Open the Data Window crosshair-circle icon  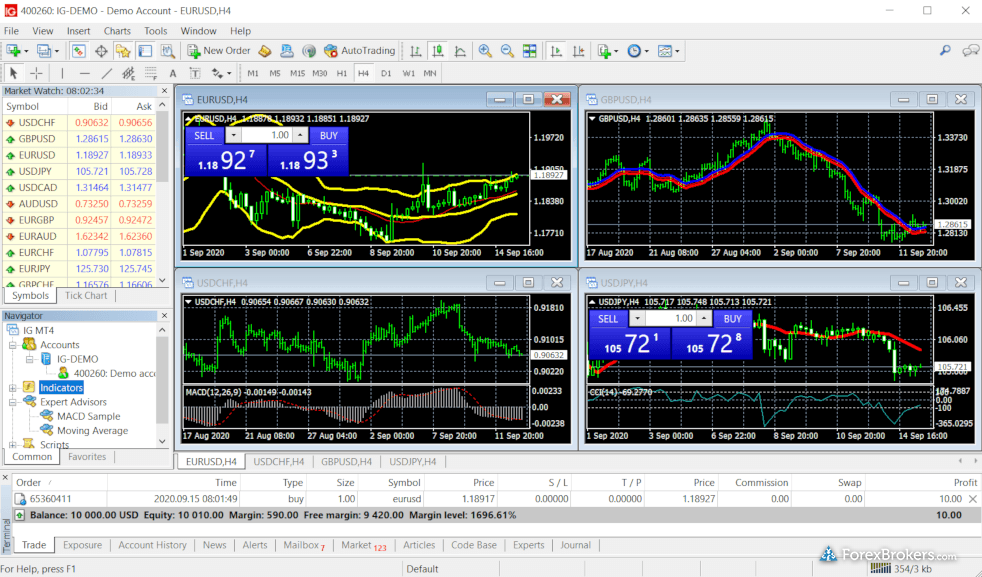(x=101, y=51)
